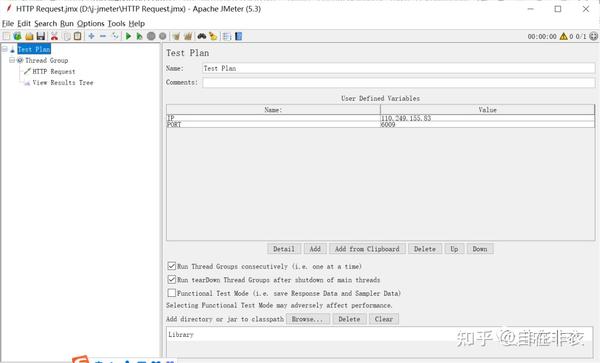
Task: Clear results with single broom icon
Action: point(176,36)
